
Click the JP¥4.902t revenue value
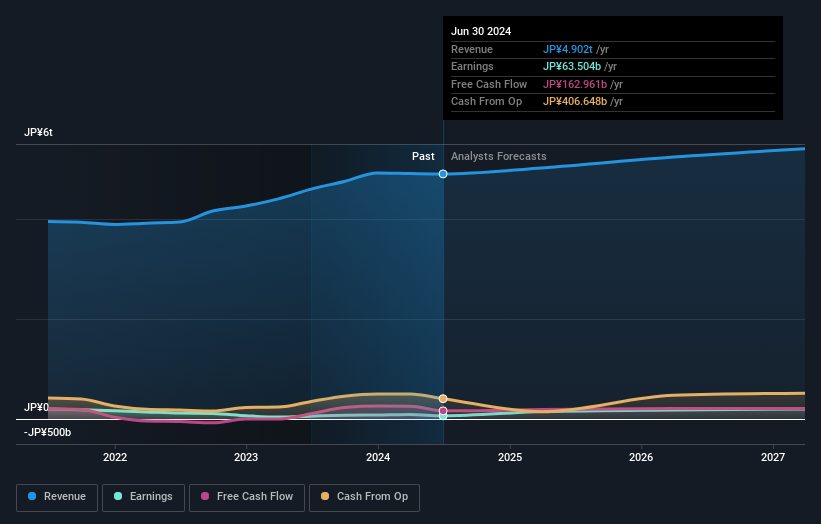click(x=568, y=49)
